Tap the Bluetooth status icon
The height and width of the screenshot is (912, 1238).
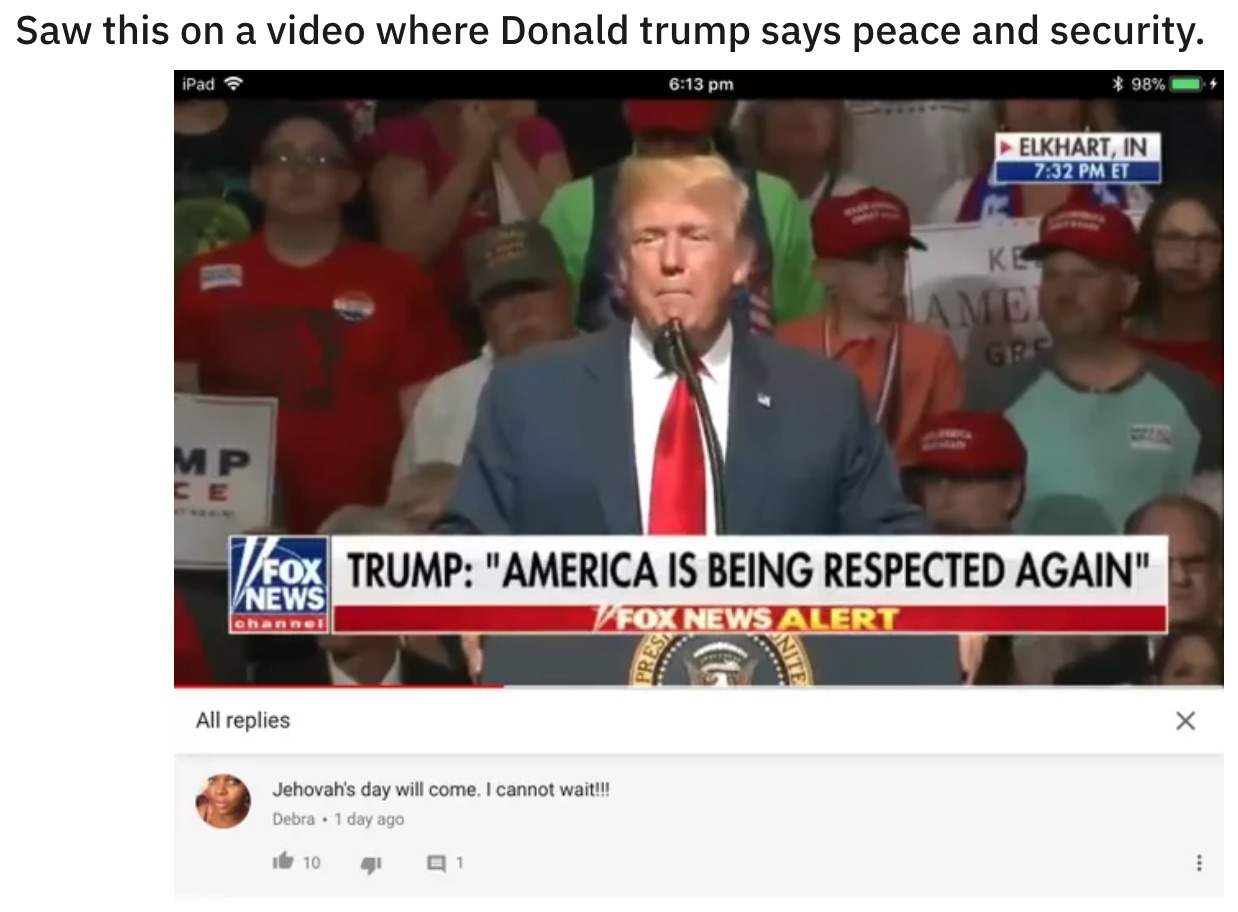click(1119, 85)
